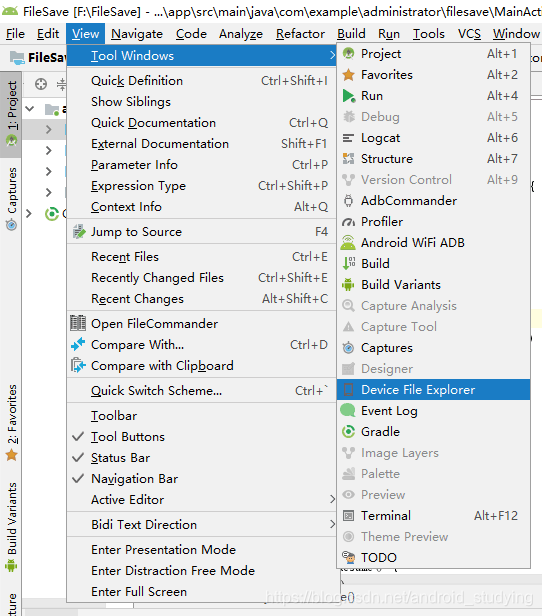Click the Android WiFi ADB icon
542x616 pixels.
pos(348,243)
